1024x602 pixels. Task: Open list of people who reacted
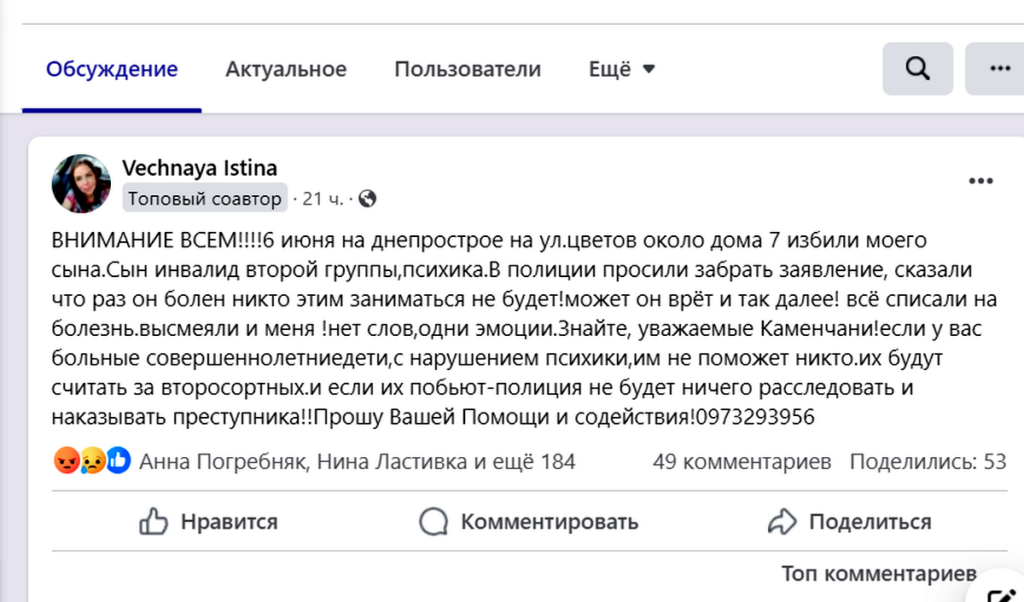click(x=357, y=462)
